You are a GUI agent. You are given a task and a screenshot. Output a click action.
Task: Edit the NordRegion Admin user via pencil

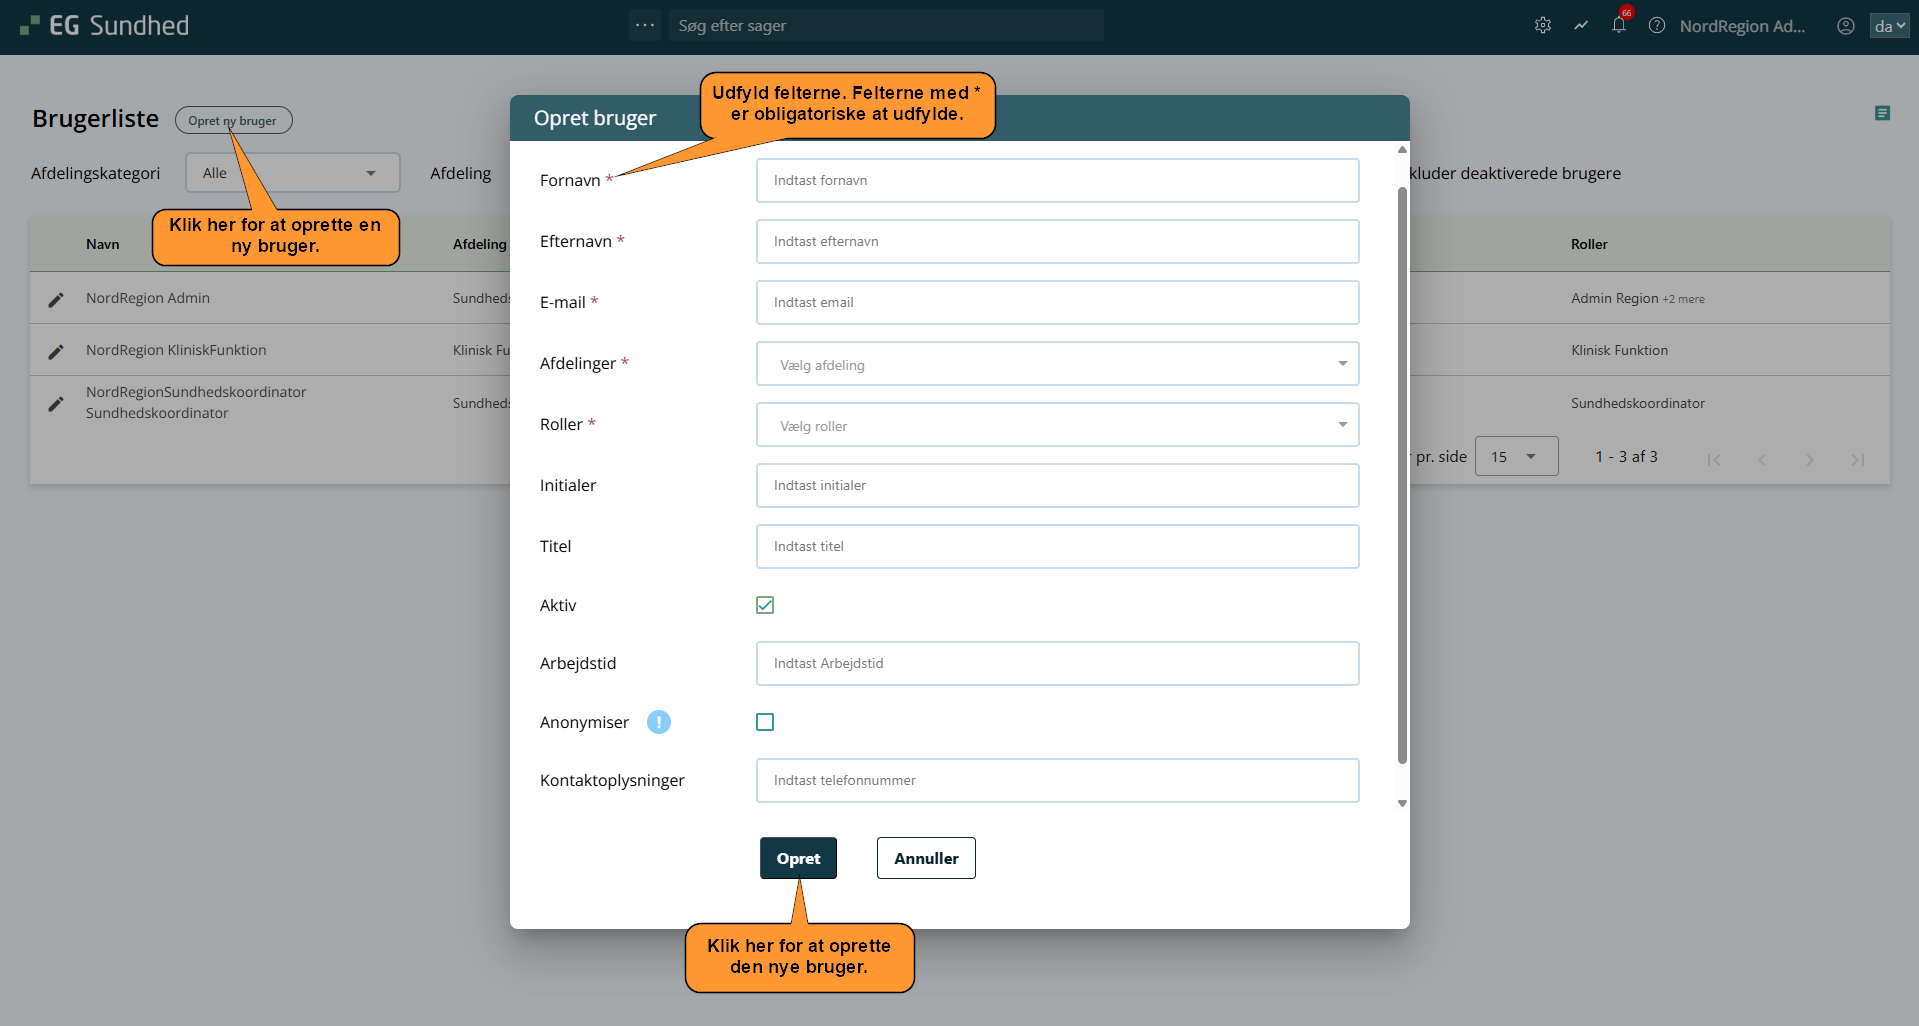pyautogui.click(x=56, y=299)
